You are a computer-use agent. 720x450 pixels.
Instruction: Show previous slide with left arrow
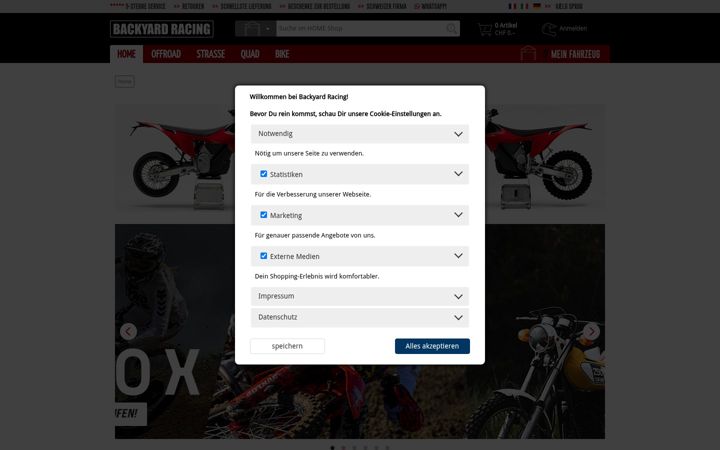click(129, 332)
